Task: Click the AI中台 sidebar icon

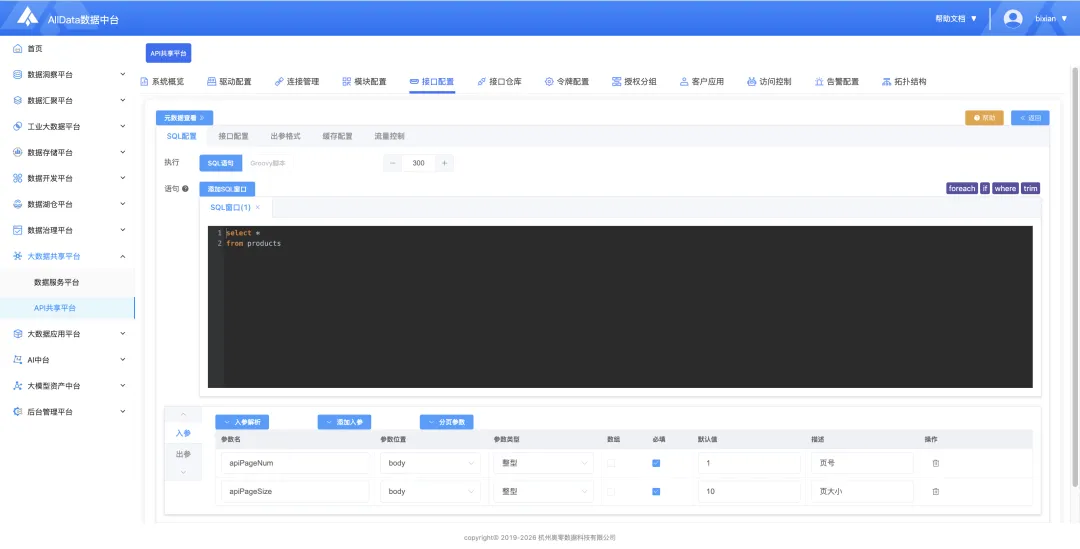Action: tap(18, 360)
